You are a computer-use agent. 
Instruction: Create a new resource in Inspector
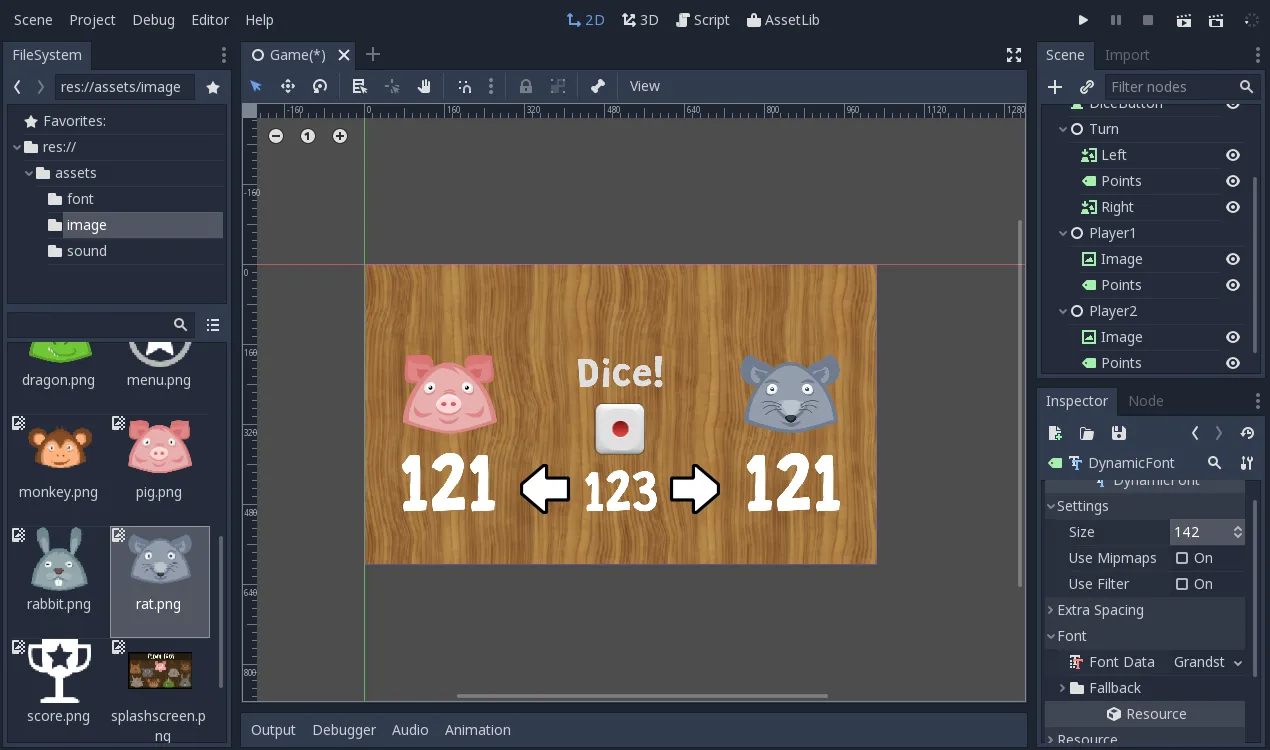[x=1055, y=433]
